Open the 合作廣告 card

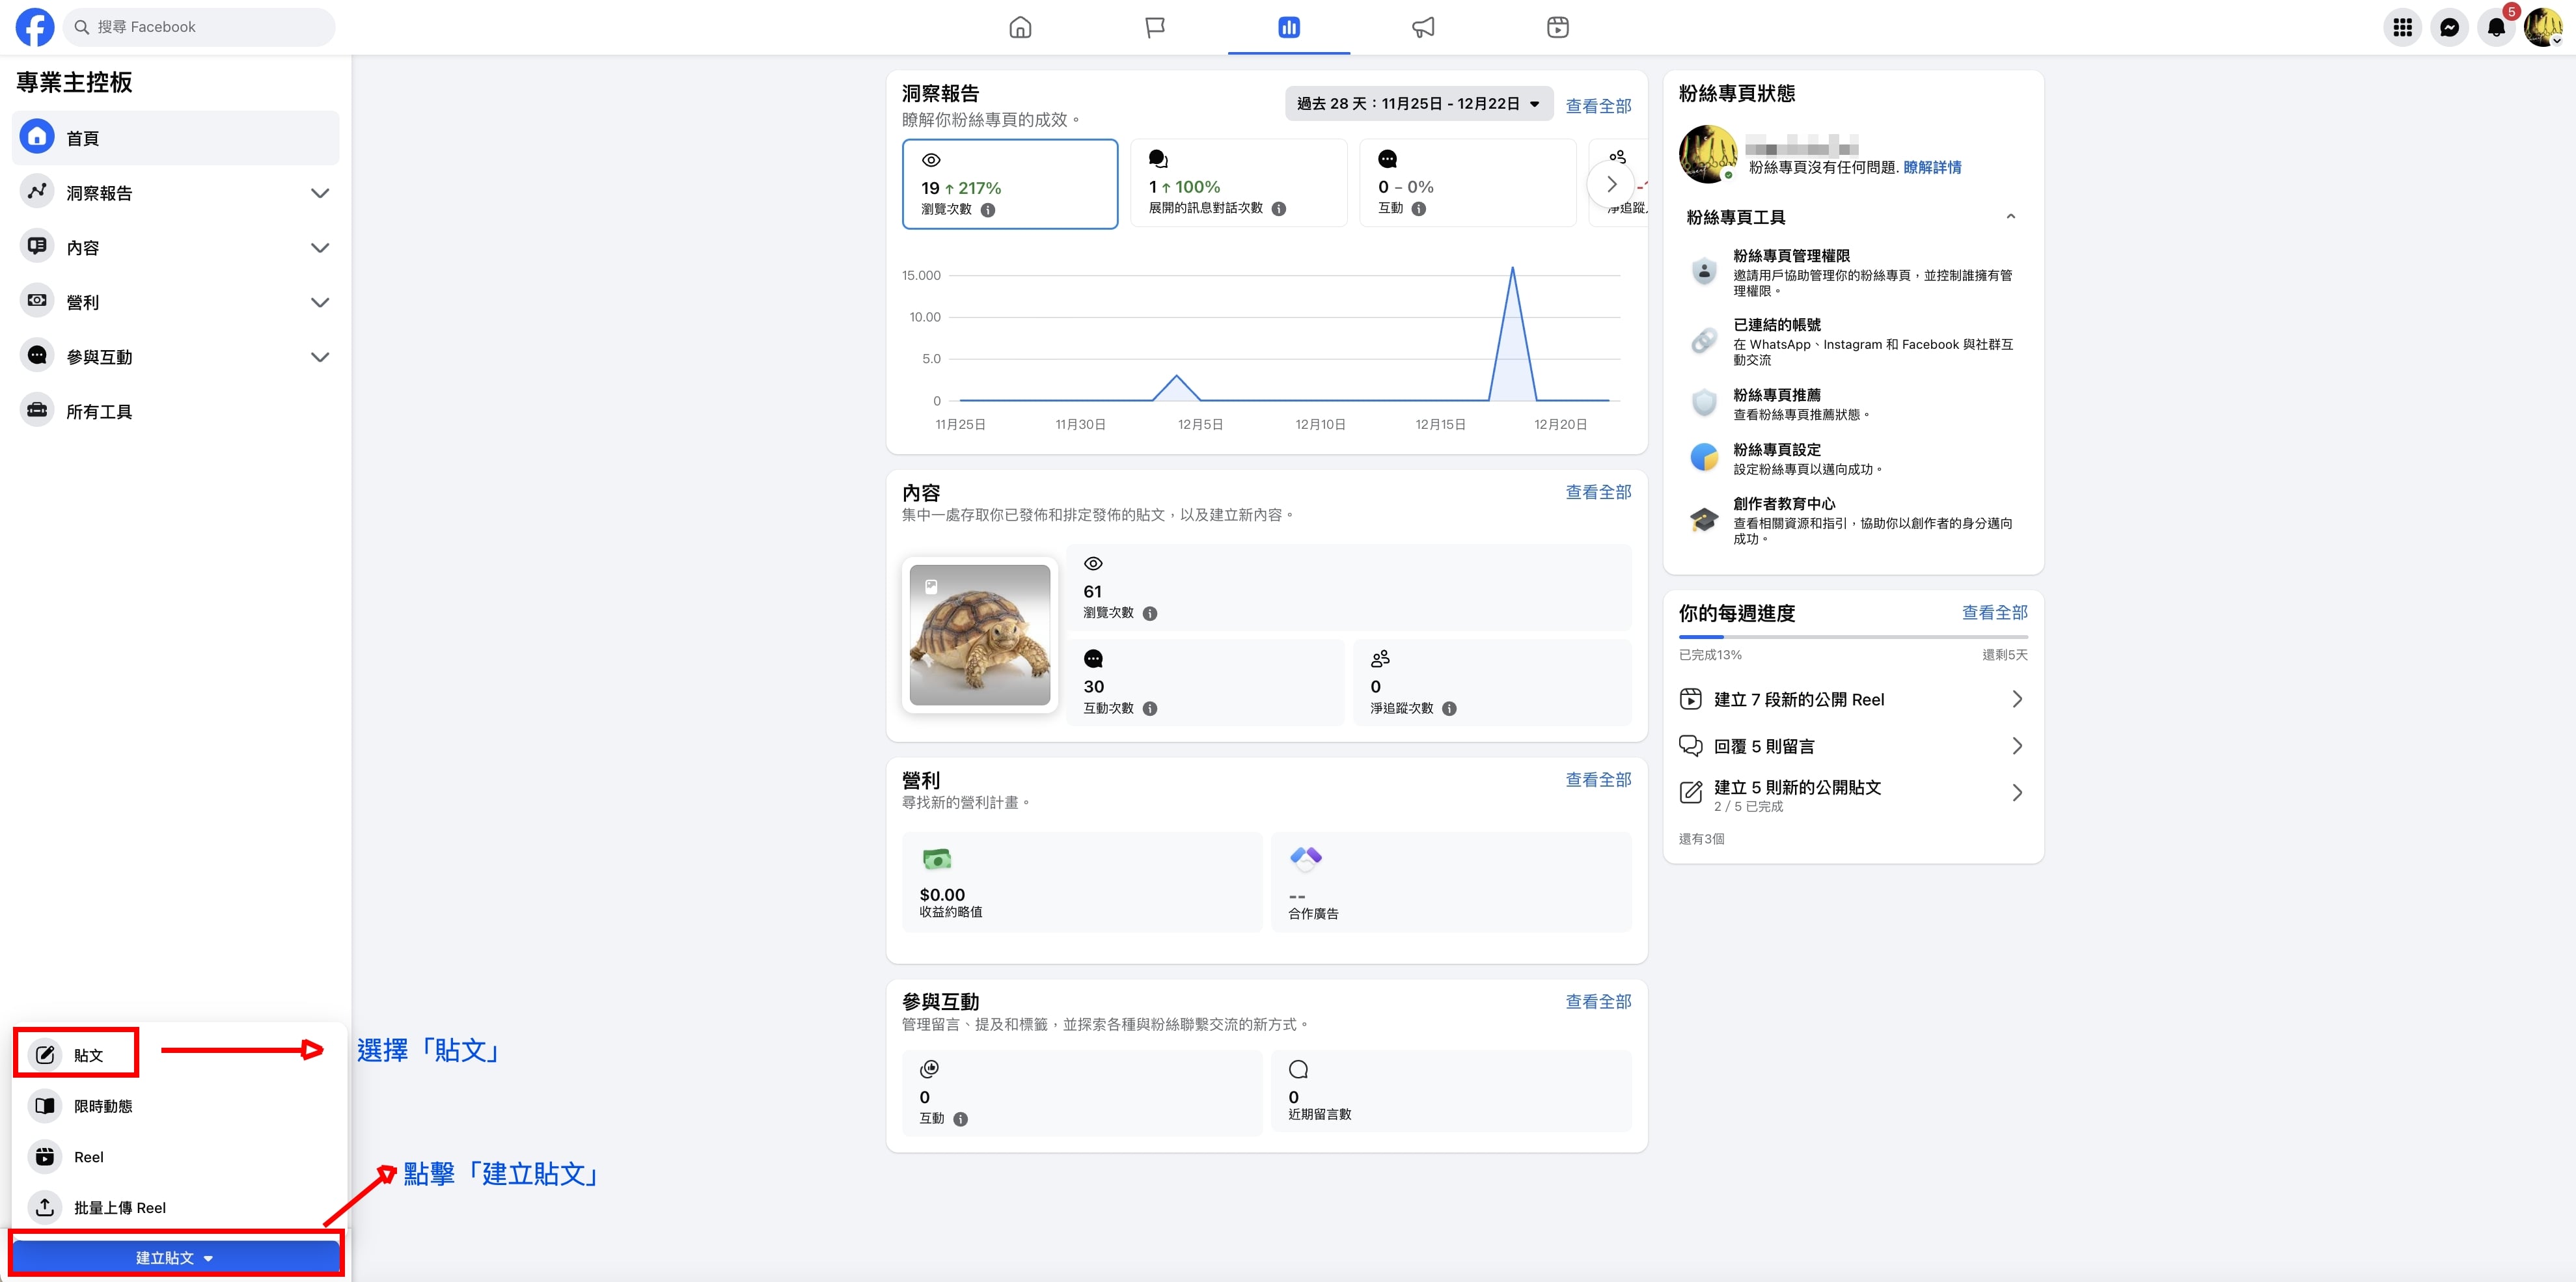coord(1451,883)
